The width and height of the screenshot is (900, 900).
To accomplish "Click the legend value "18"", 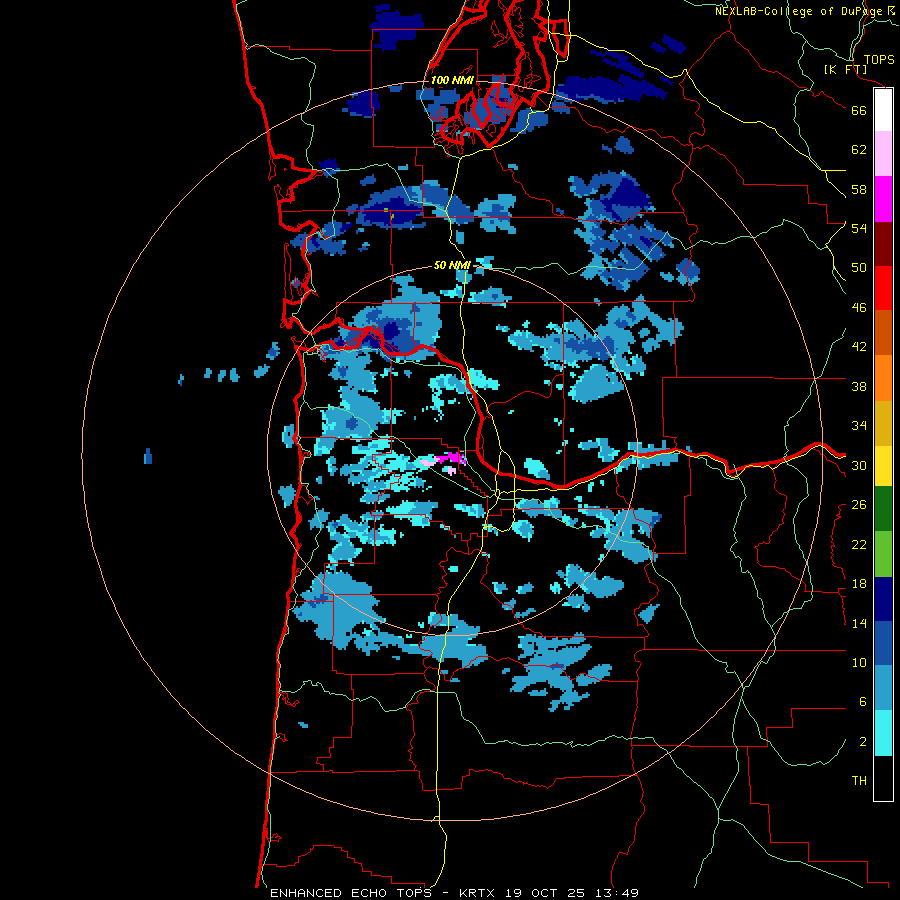I will 859,584.
